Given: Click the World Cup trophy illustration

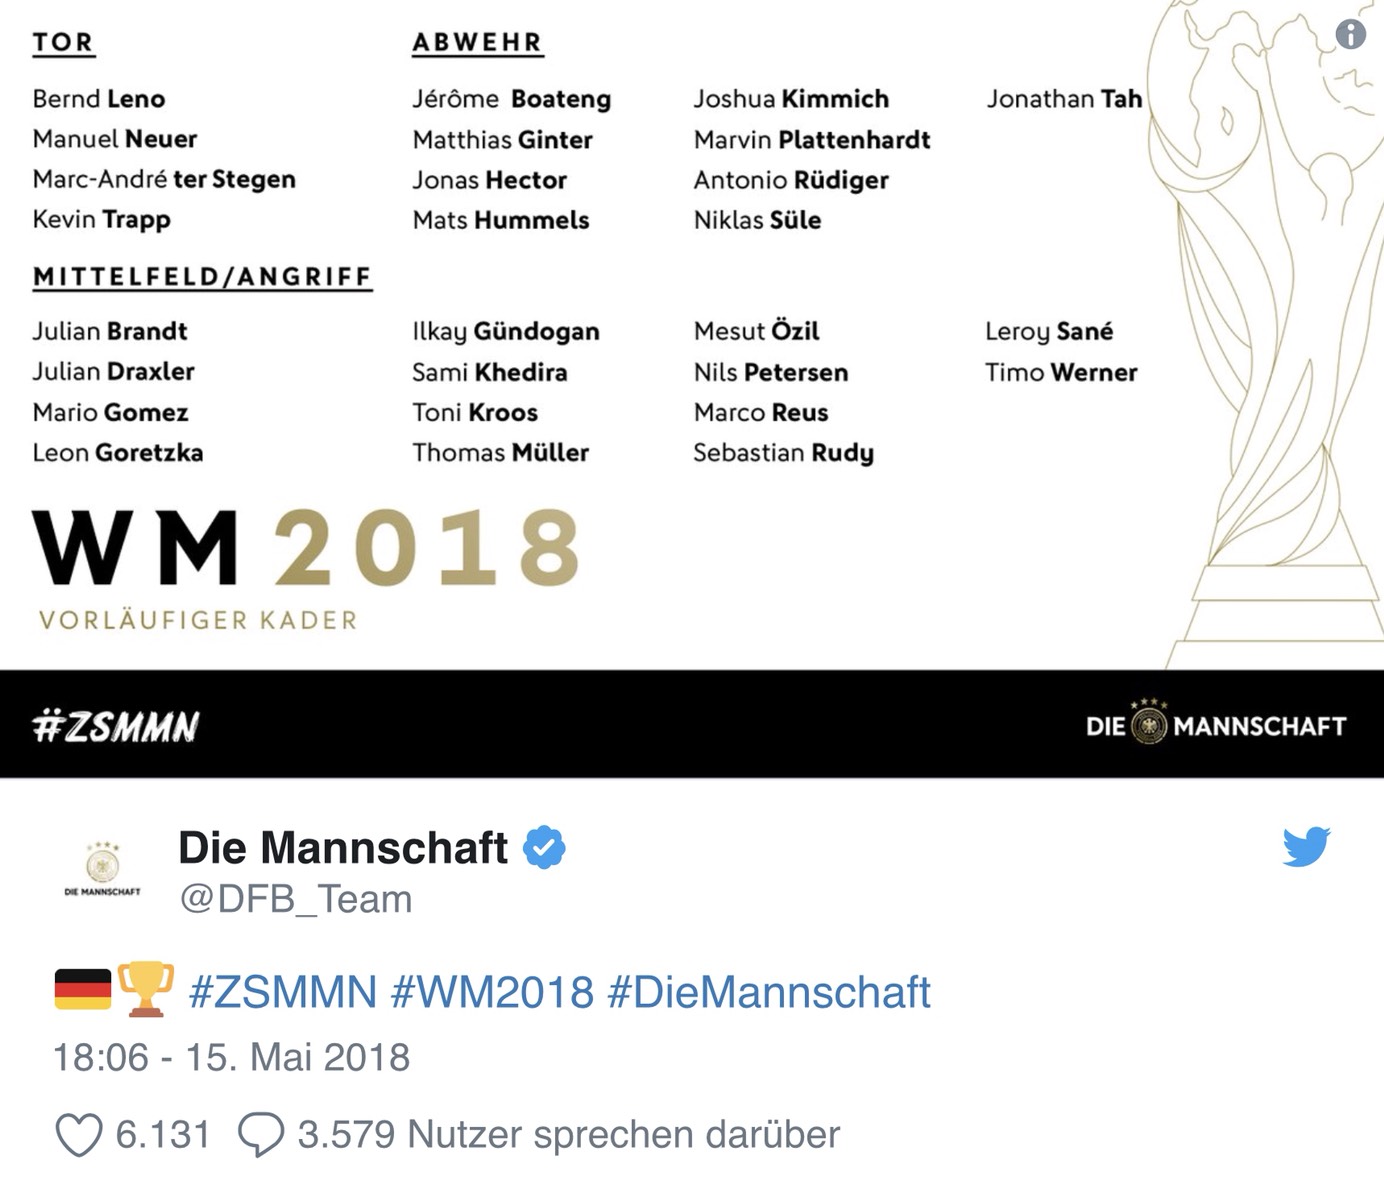Looking at the screenshot, I should [1270, 330].
